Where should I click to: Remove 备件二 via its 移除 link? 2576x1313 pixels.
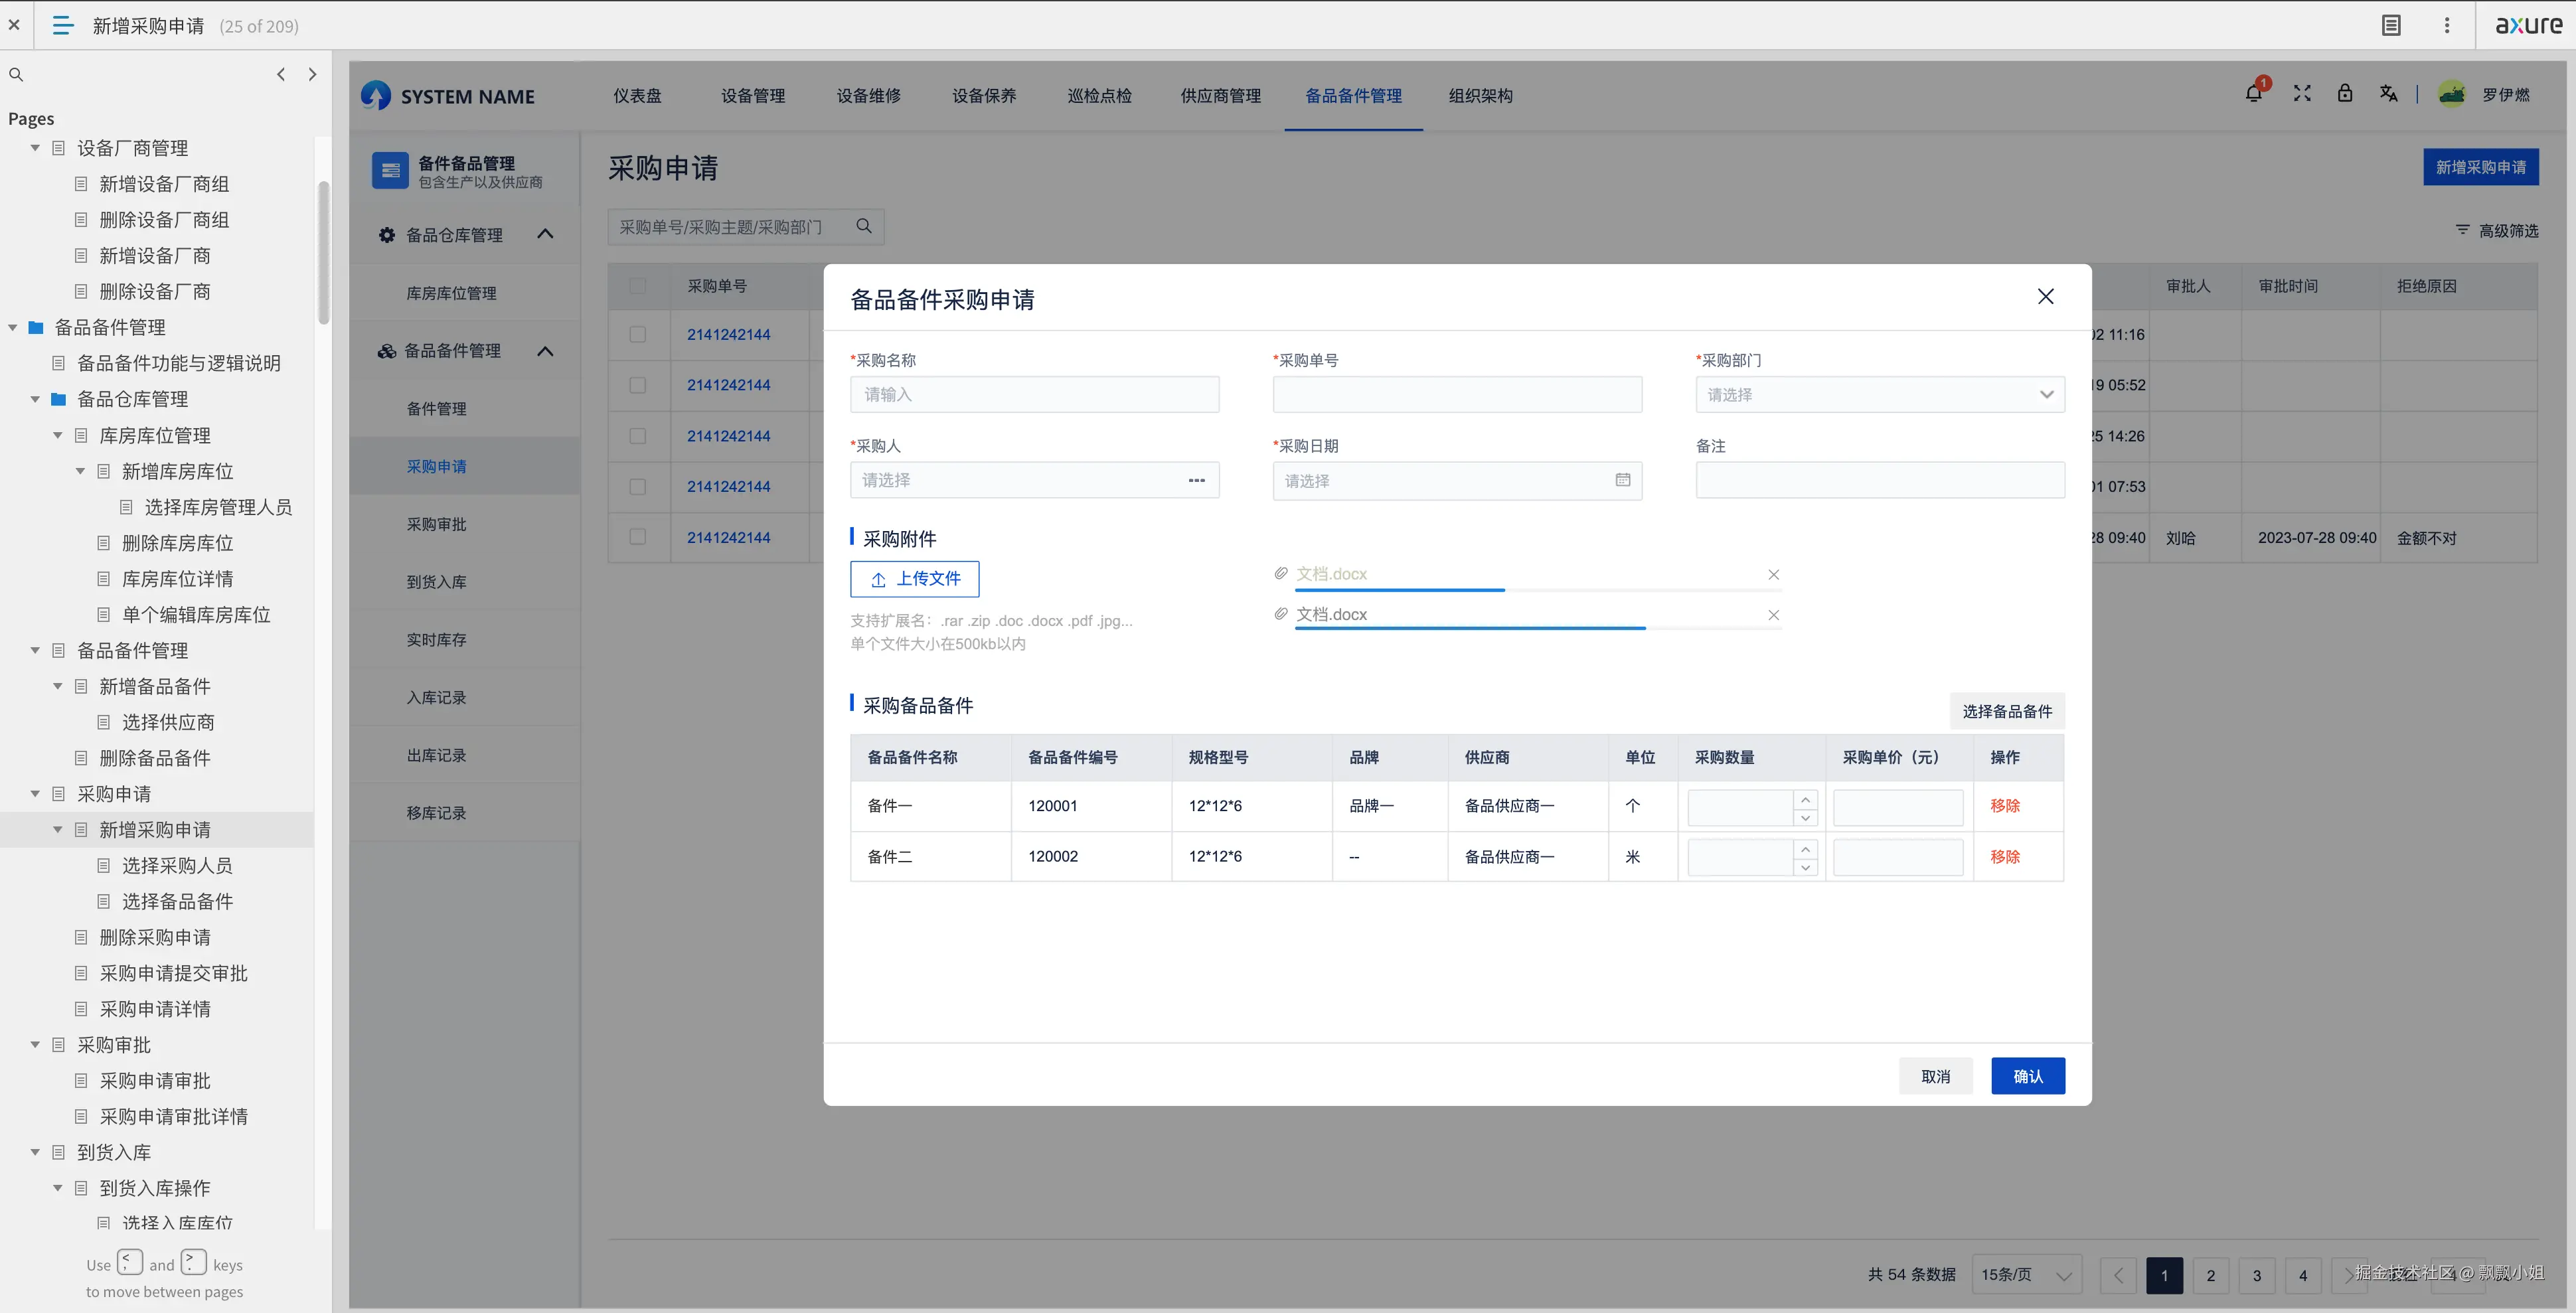[2005, 857]
